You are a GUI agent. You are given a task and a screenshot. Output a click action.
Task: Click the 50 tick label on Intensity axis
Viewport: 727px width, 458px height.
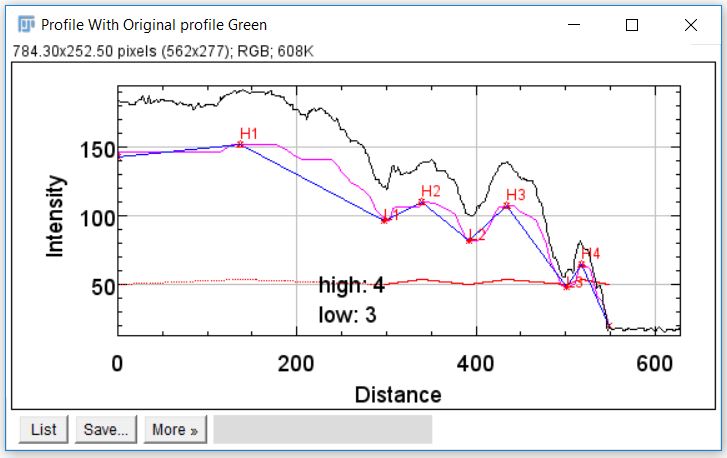(103, 287)
